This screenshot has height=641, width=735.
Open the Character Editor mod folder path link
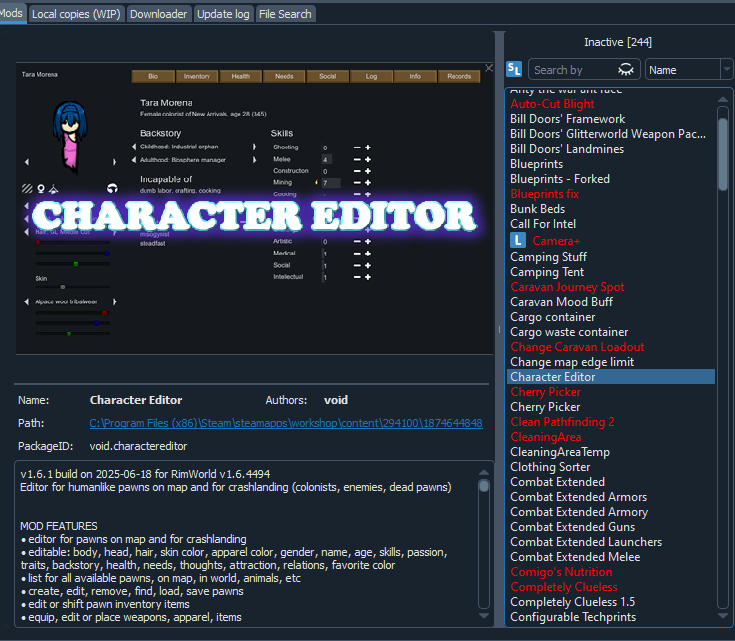tap(286, 423)
